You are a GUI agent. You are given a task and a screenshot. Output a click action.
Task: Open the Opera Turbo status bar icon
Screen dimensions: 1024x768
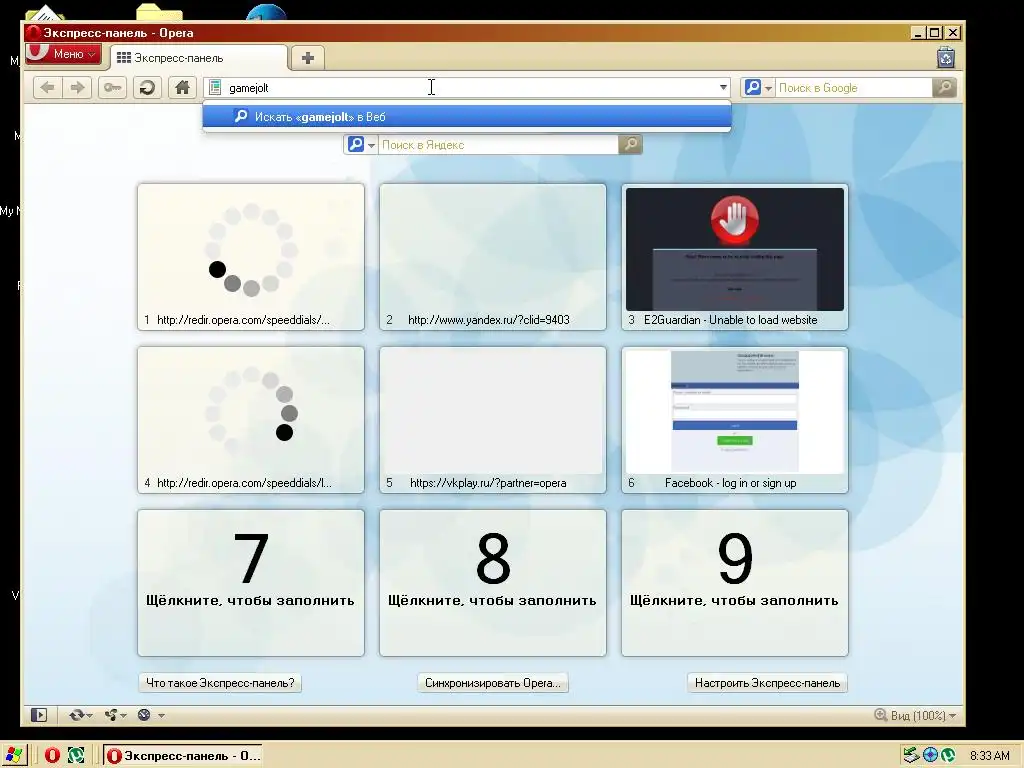coord(144,715)
